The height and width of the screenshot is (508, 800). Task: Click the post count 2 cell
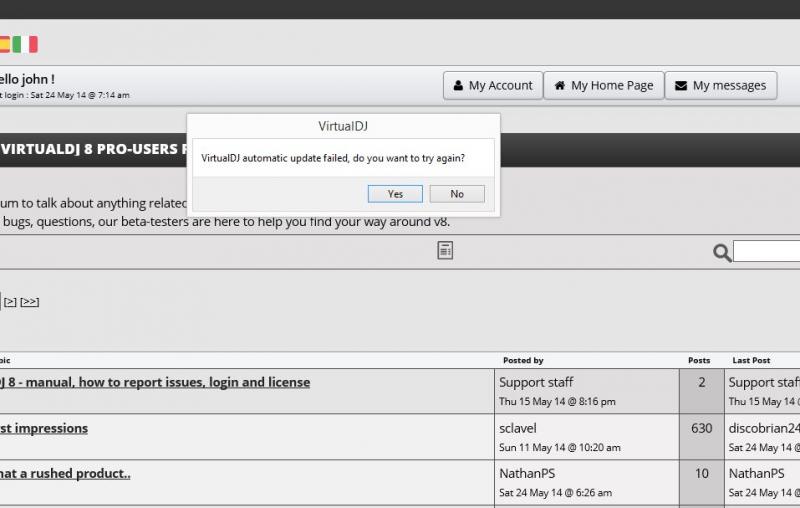[702, 391]
